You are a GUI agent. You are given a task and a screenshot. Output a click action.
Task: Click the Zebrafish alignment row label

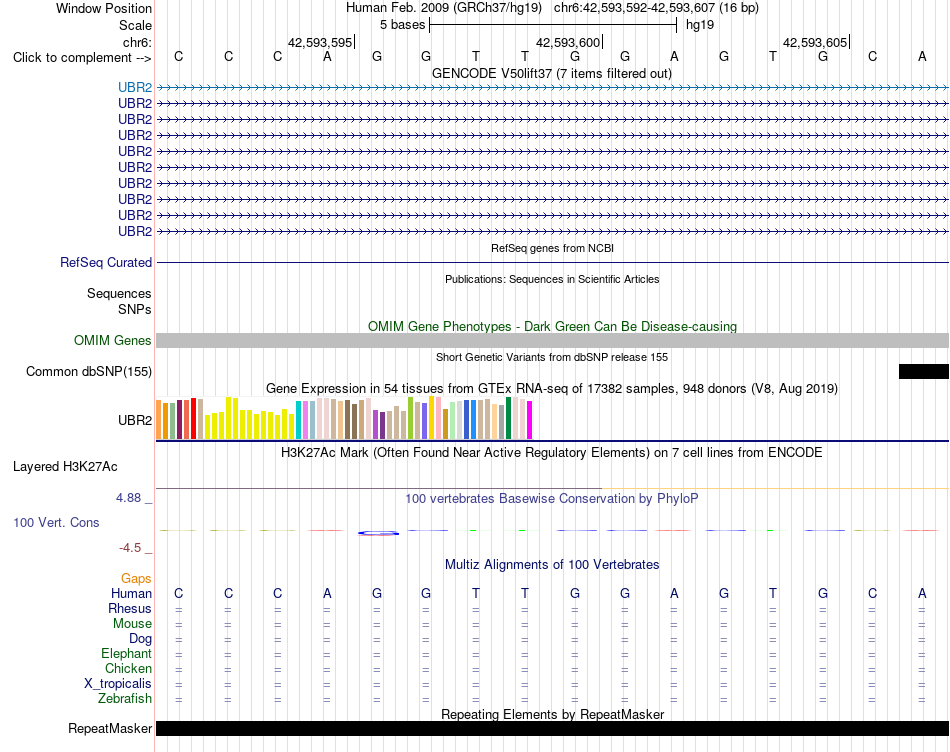125,699
